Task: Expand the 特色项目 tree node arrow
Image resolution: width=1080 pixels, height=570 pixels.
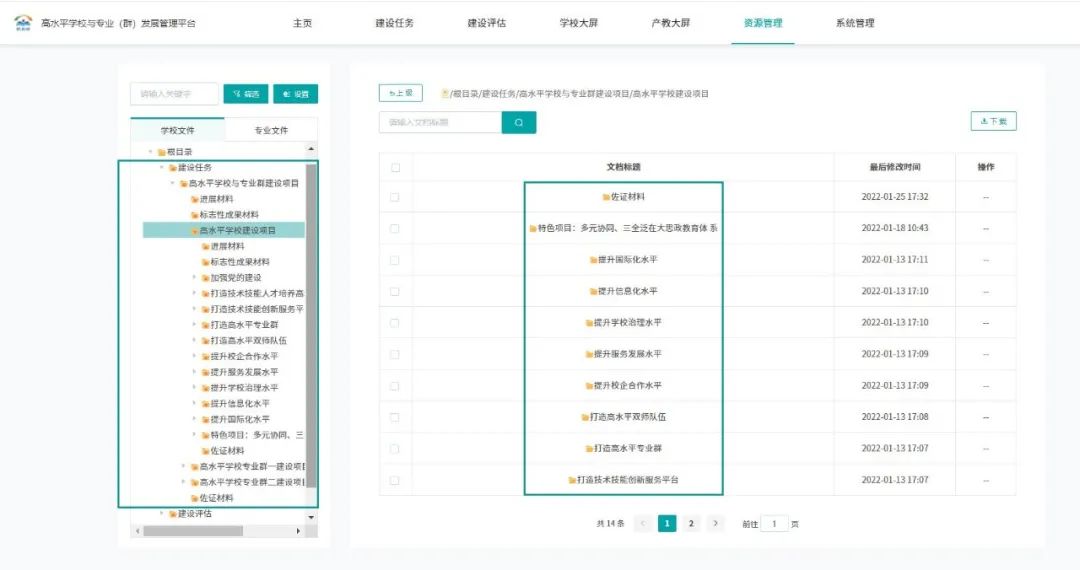Action: click(x=194, y=435)
